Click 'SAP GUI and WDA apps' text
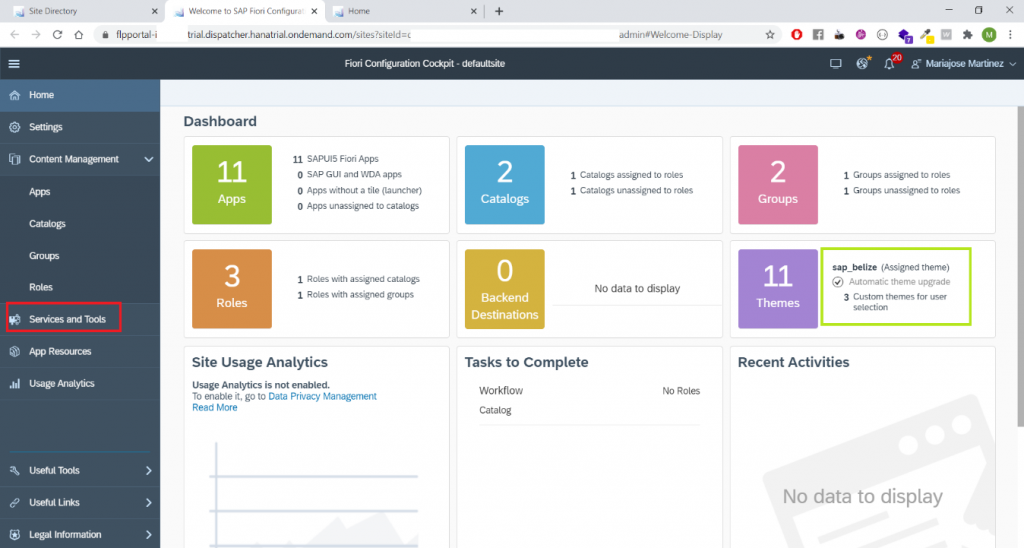This screenshot has width=1024, height=548. (x=354, y=174)
